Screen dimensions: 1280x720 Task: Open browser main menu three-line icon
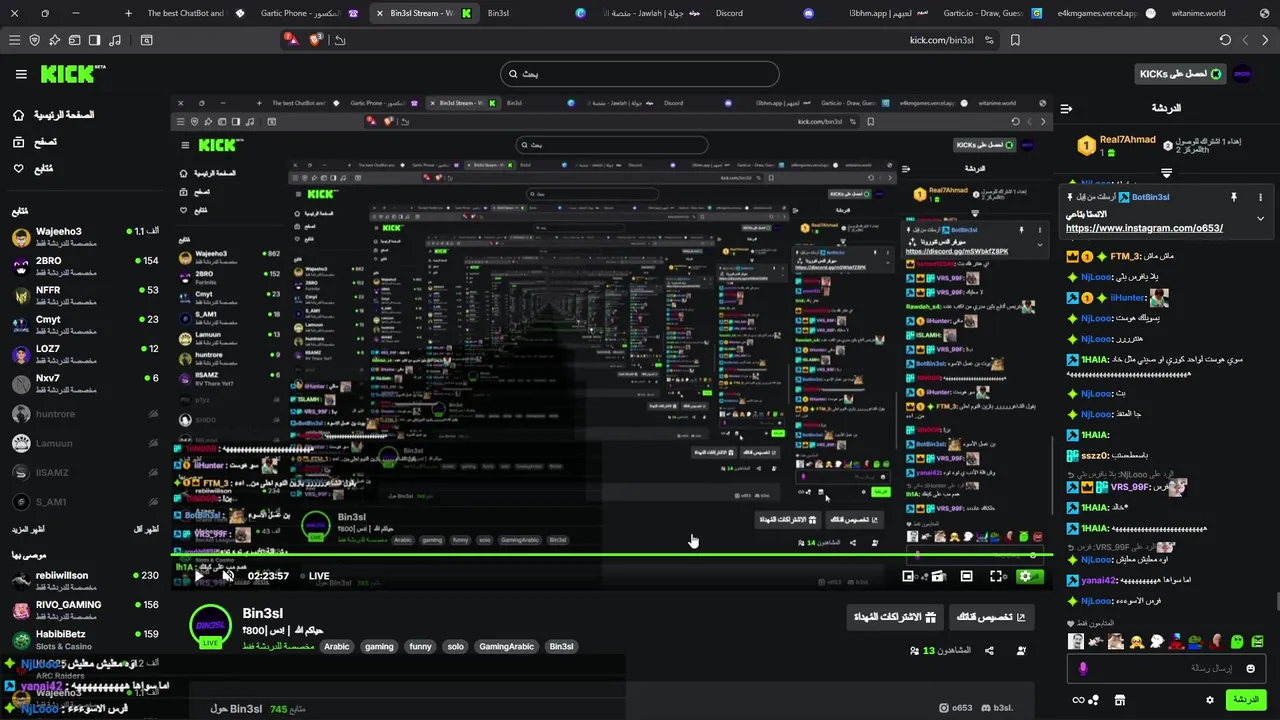coord(14,40)
